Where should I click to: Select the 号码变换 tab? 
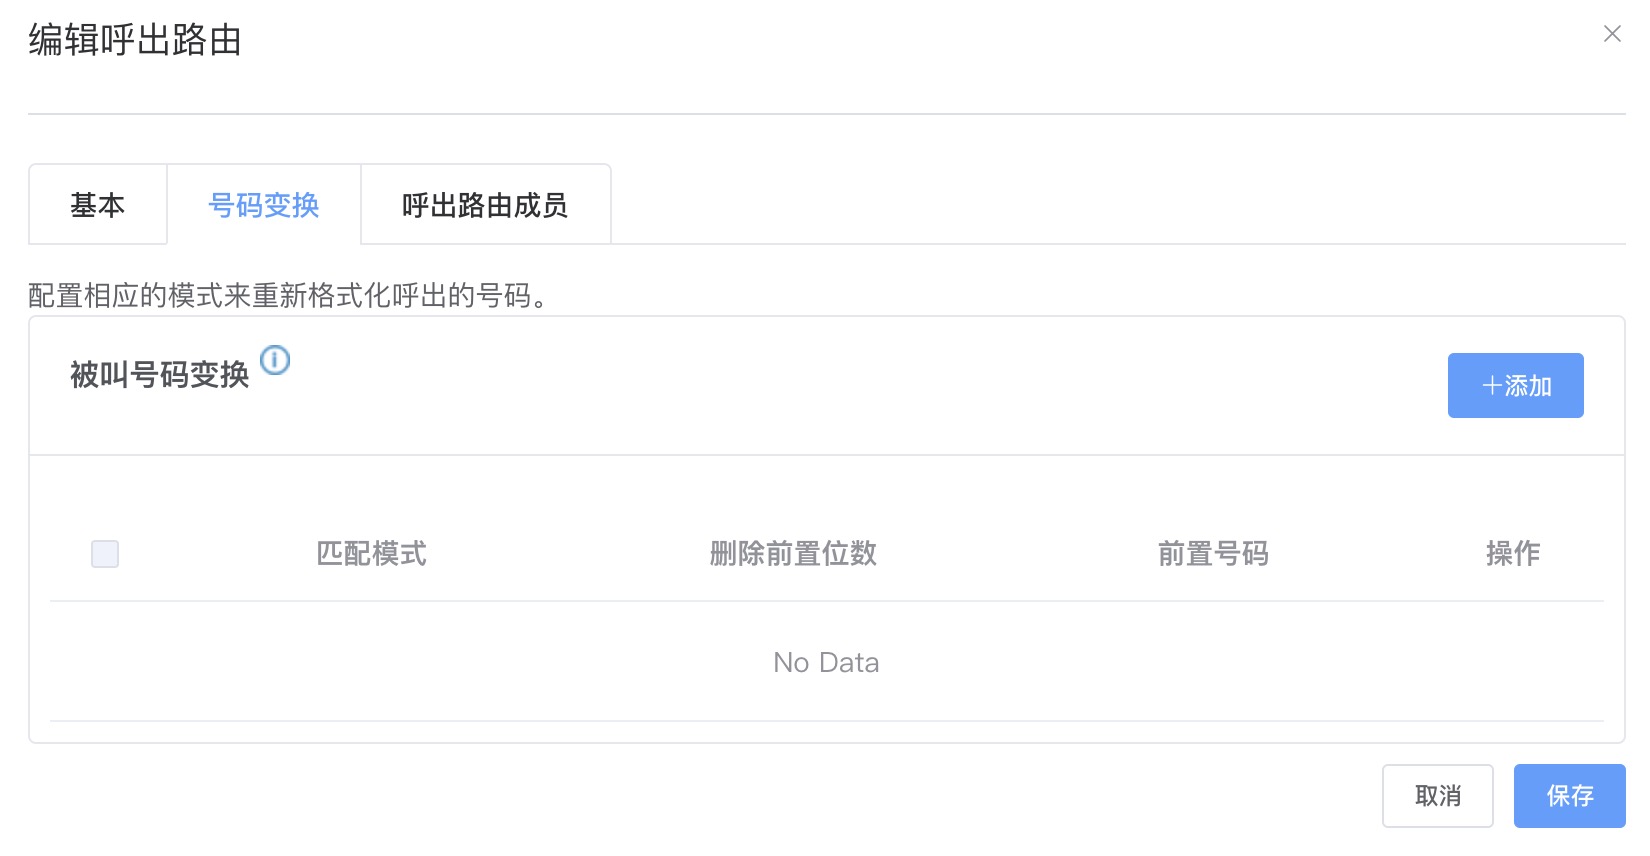263,204
